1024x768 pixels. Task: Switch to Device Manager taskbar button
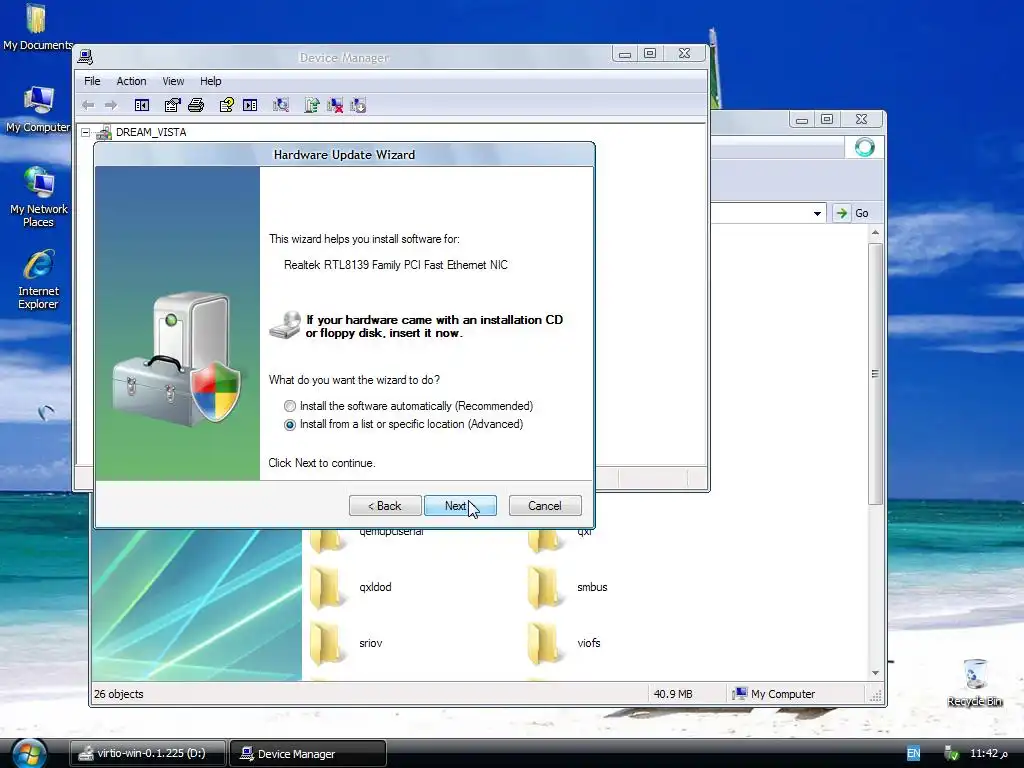[x=308, y=753]
